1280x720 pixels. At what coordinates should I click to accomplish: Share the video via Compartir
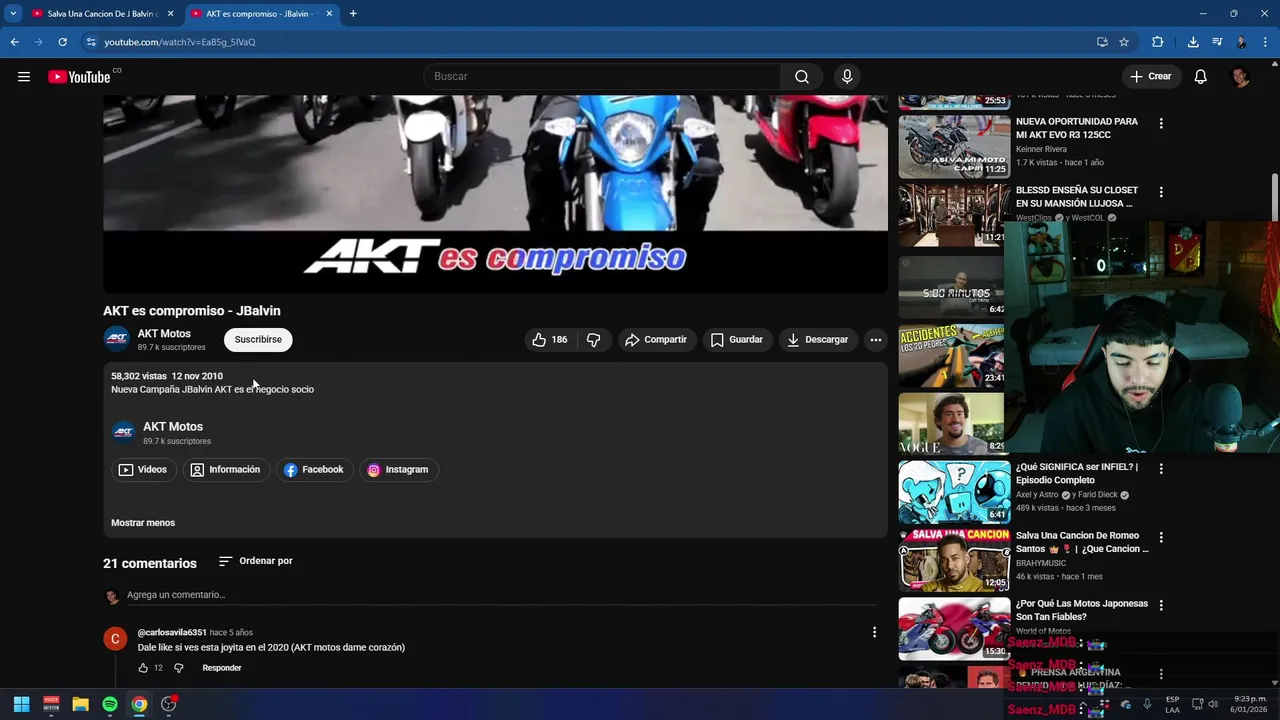(x=656, y=340)
